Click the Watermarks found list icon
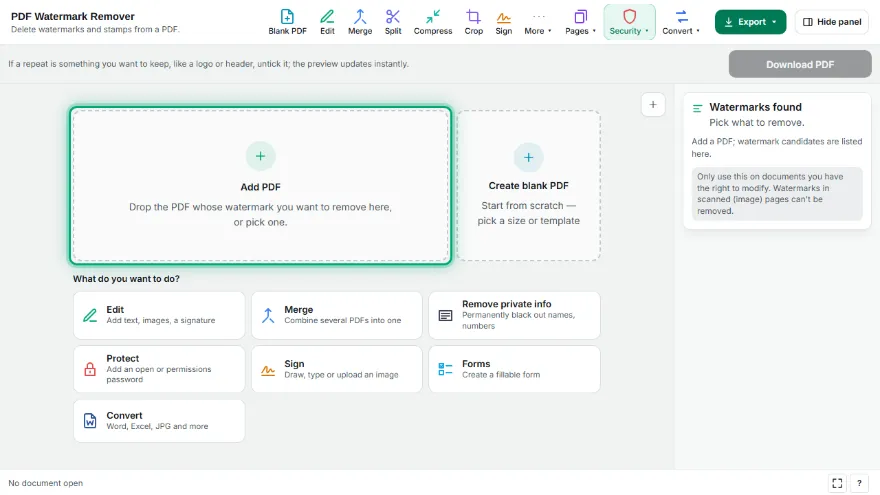 (698, 108)
